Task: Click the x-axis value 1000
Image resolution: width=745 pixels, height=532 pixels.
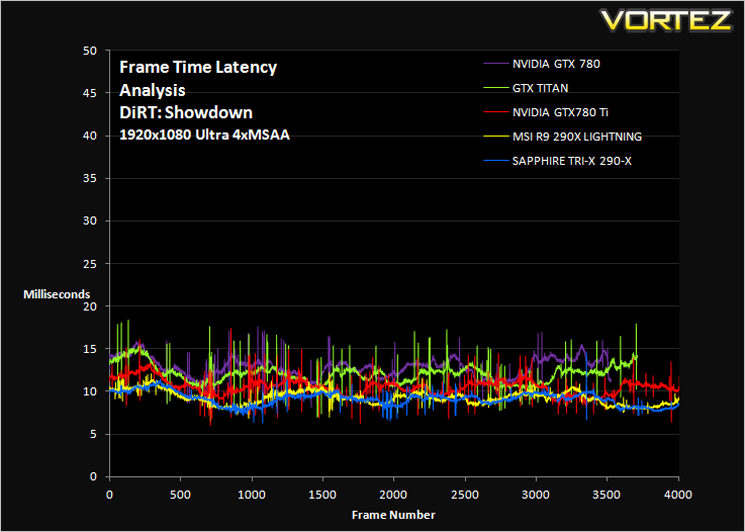Action: coord(251,495)
